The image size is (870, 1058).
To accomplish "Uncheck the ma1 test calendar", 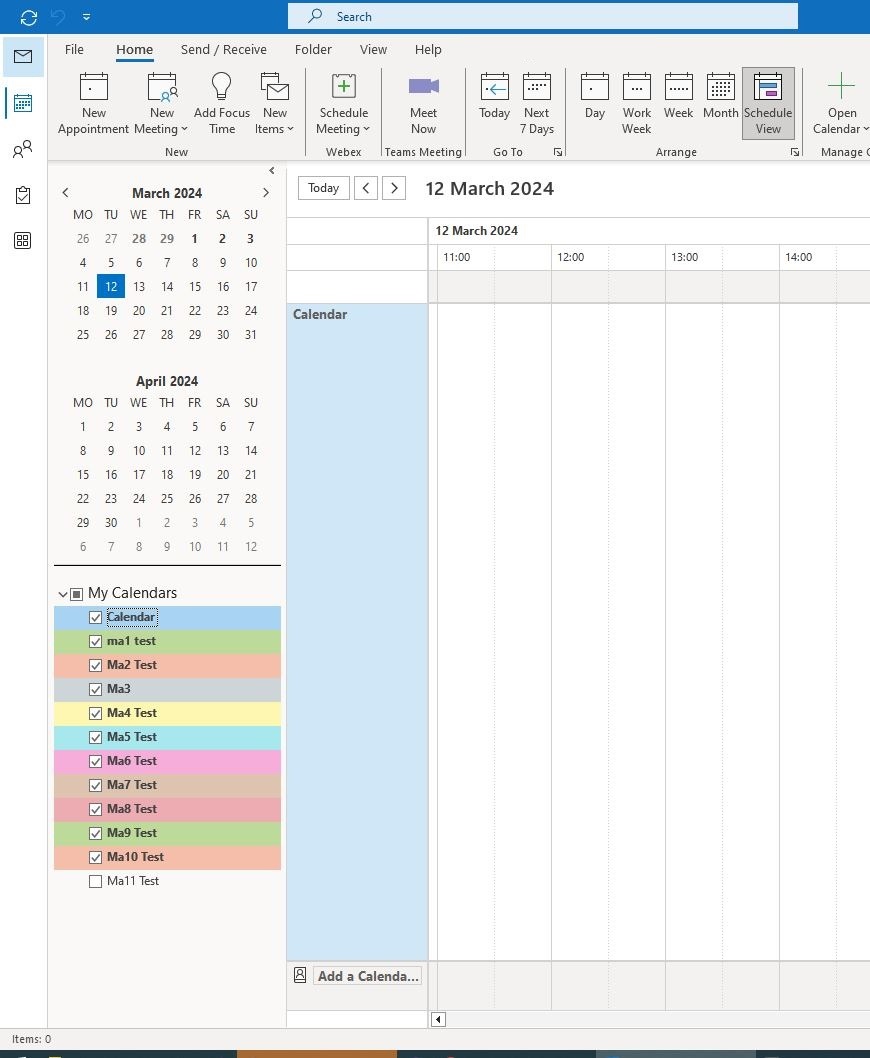I will 95,642.
